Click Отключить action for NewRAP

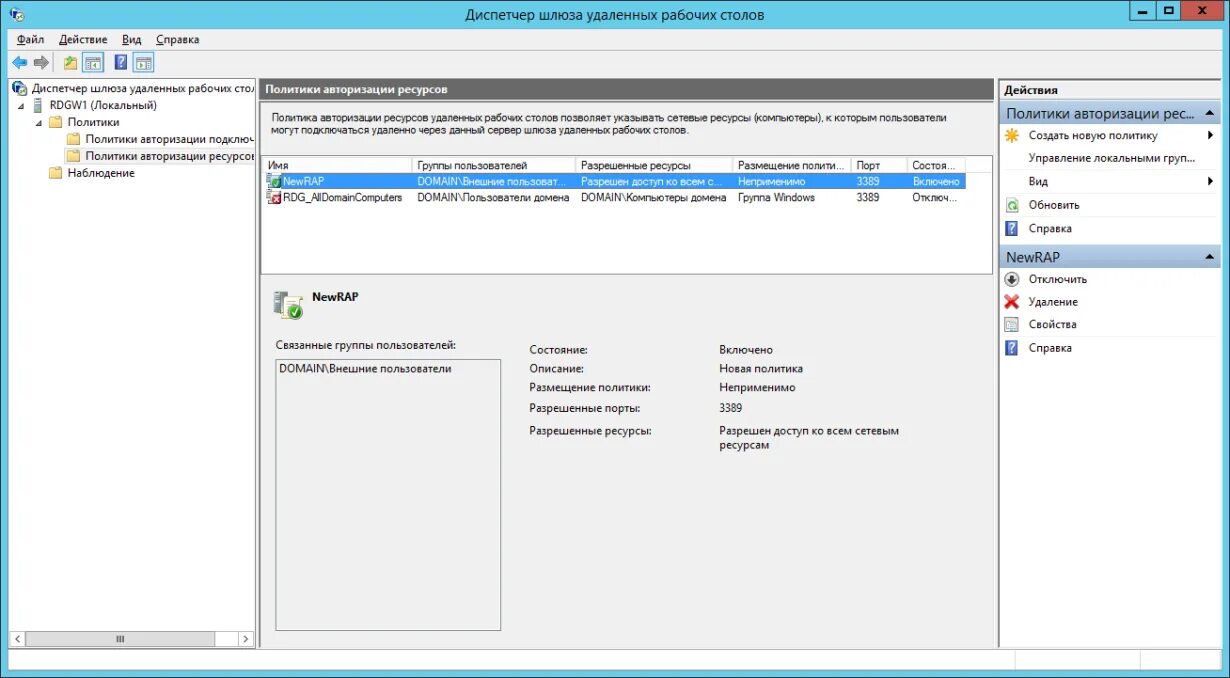coord(1058,279)
